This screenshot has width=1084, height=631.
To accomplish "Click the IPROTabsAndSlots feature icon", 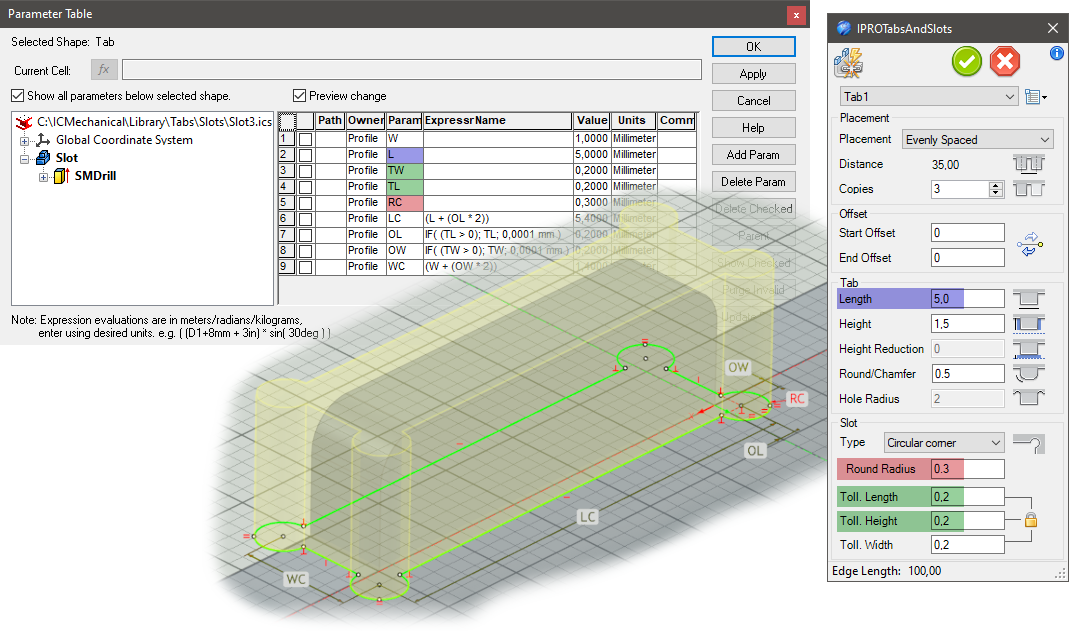I will (849, 62).
